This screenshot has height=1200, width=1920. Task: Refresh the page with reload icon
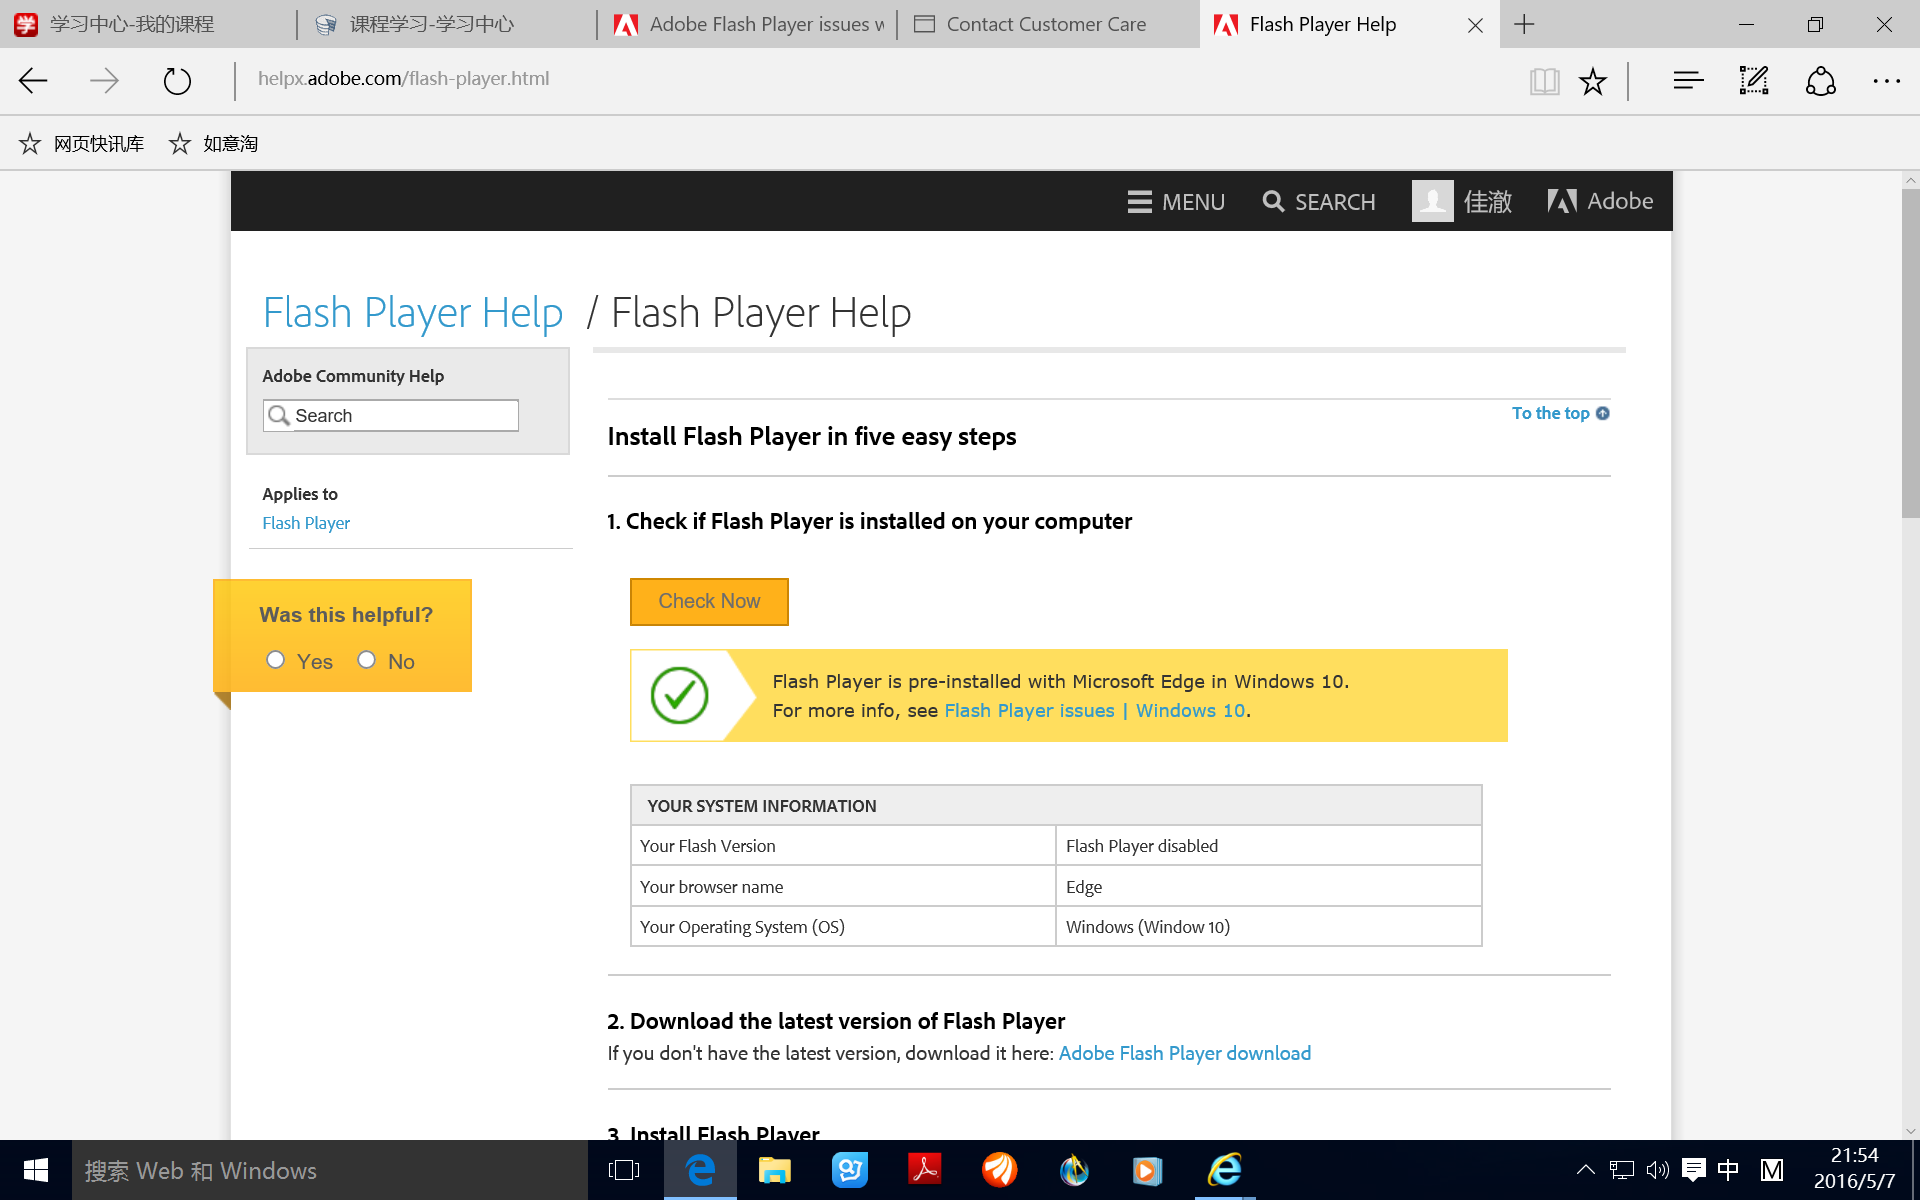177,80
